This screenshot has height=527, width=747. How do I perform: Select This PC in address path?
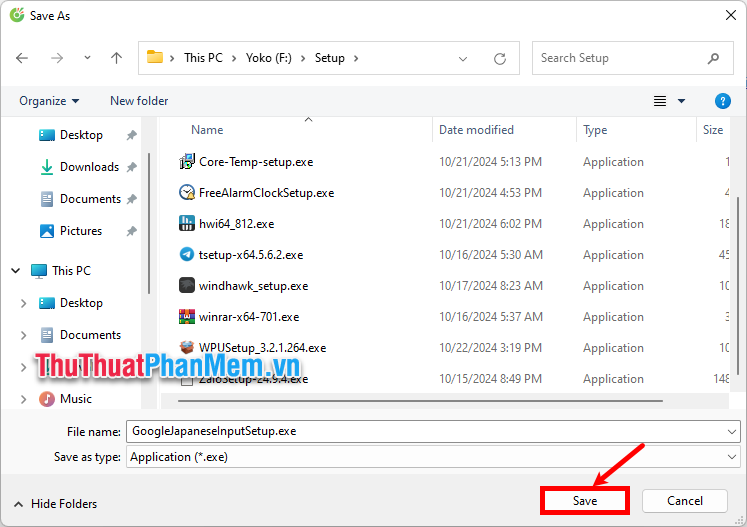[203, 58]
